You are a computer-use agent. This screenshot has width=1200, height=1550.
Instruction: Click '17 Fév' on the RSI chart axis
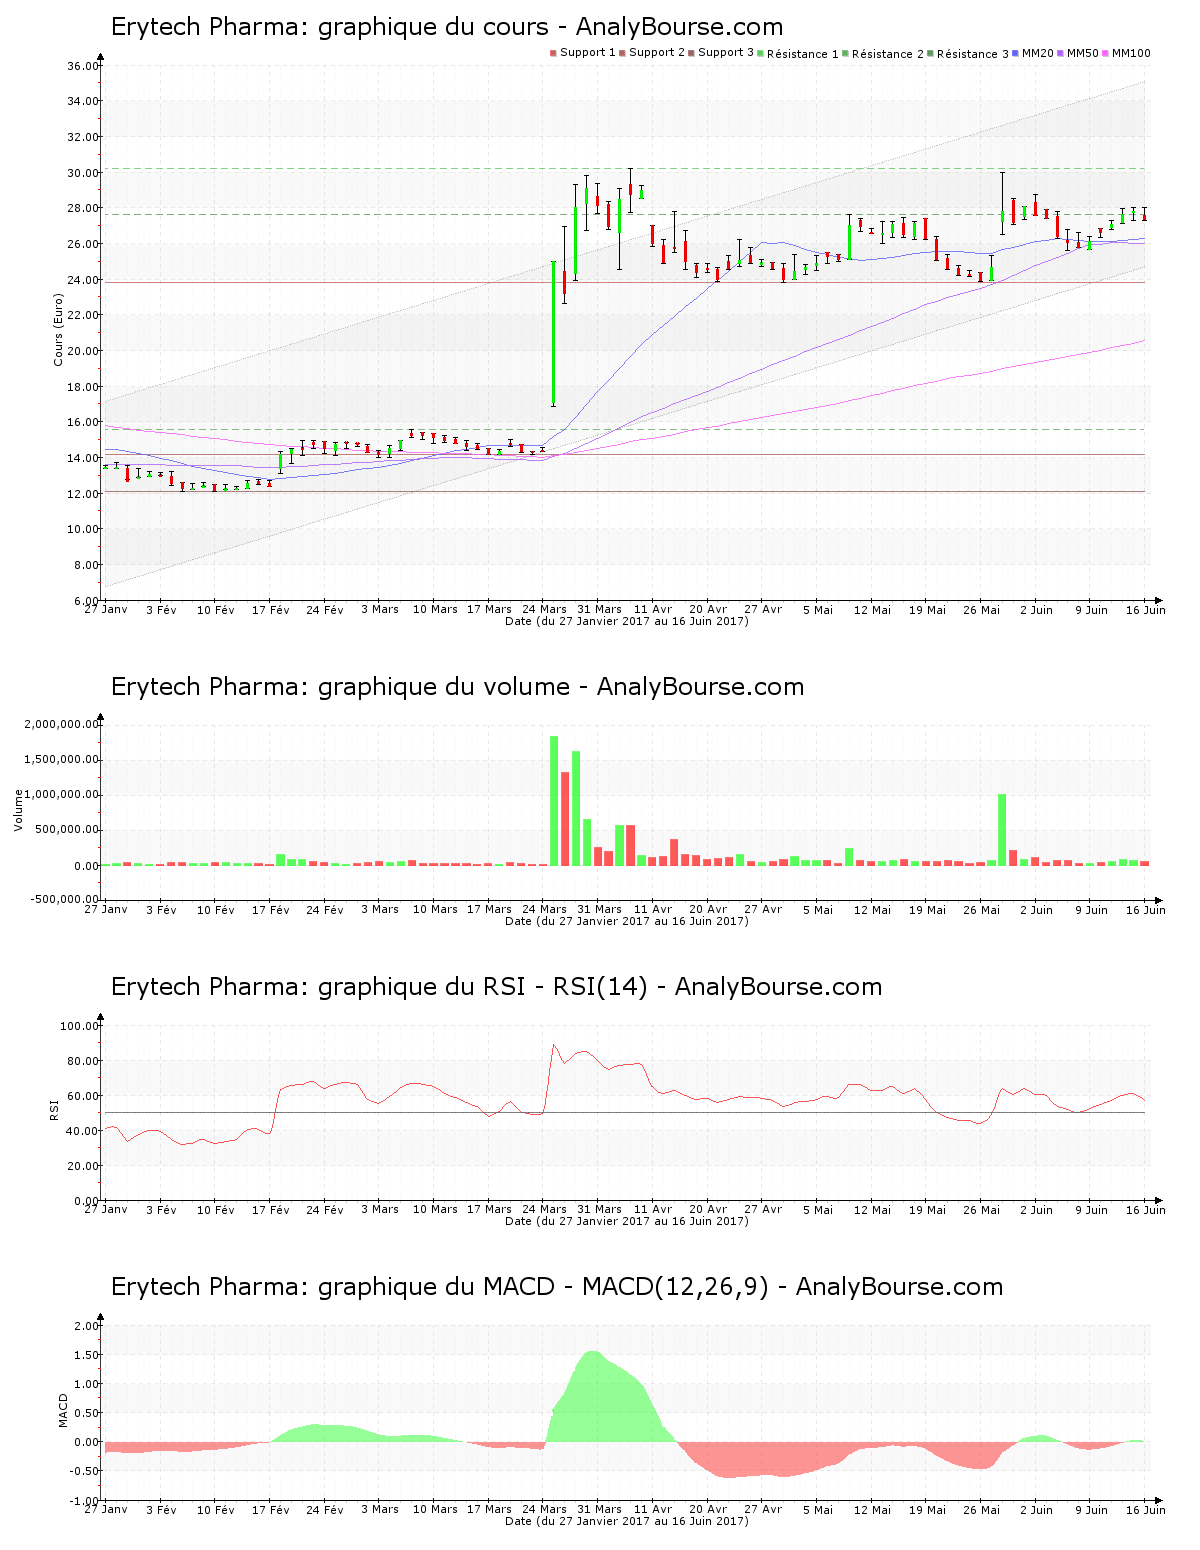[270, 1209]
